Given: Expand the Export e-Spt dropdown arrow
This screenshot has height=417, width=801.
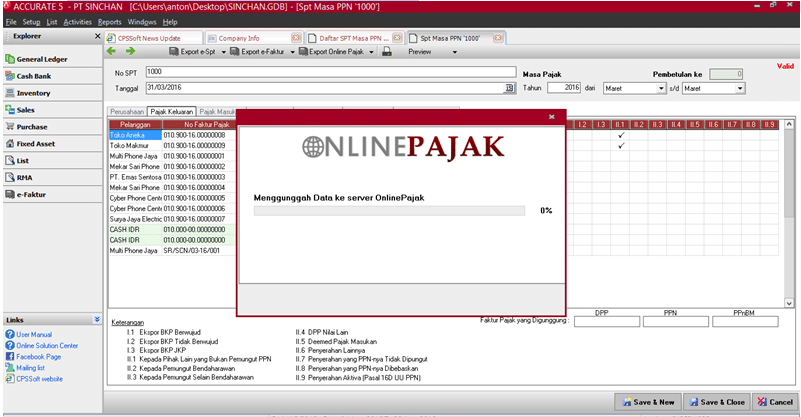Looking at the screenshot, I should (224, 52).
